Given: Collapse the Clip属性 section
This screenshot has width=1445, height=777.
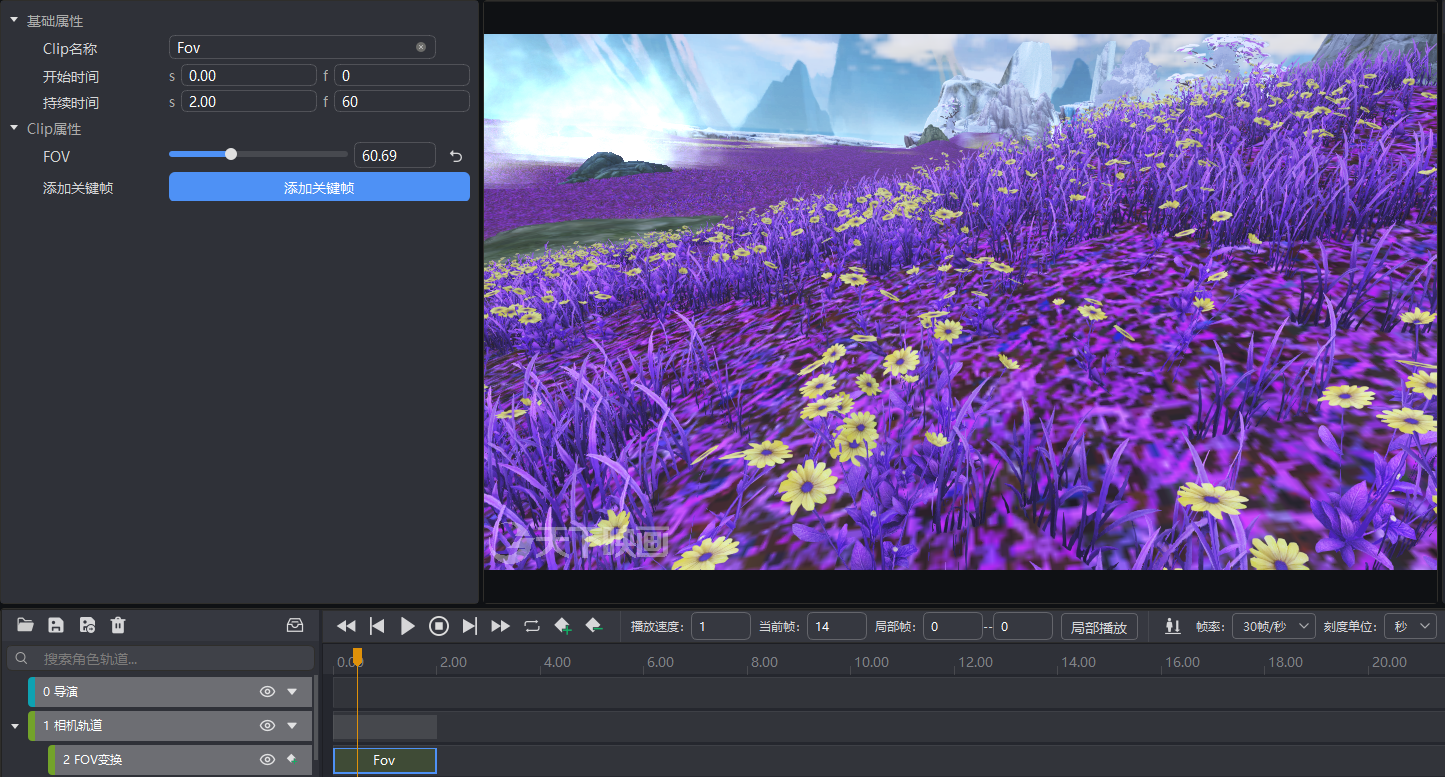Looking at the screenshot, I should 14,128.
